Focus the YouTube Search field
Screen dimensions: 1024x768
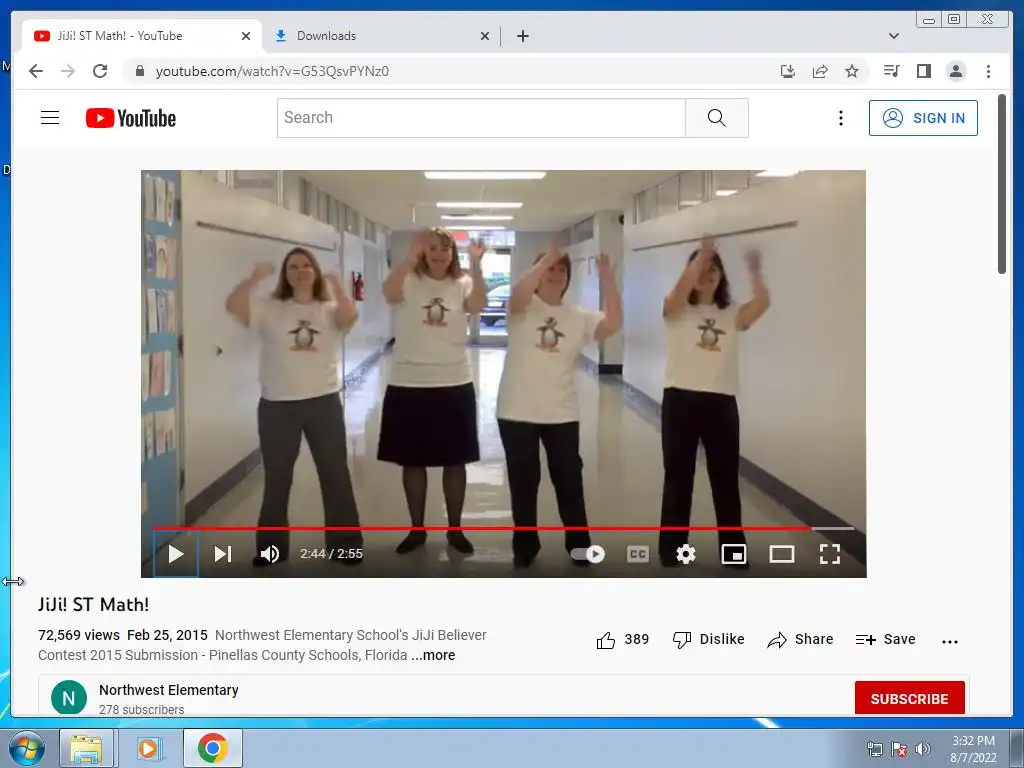click(x=481, y=118)
